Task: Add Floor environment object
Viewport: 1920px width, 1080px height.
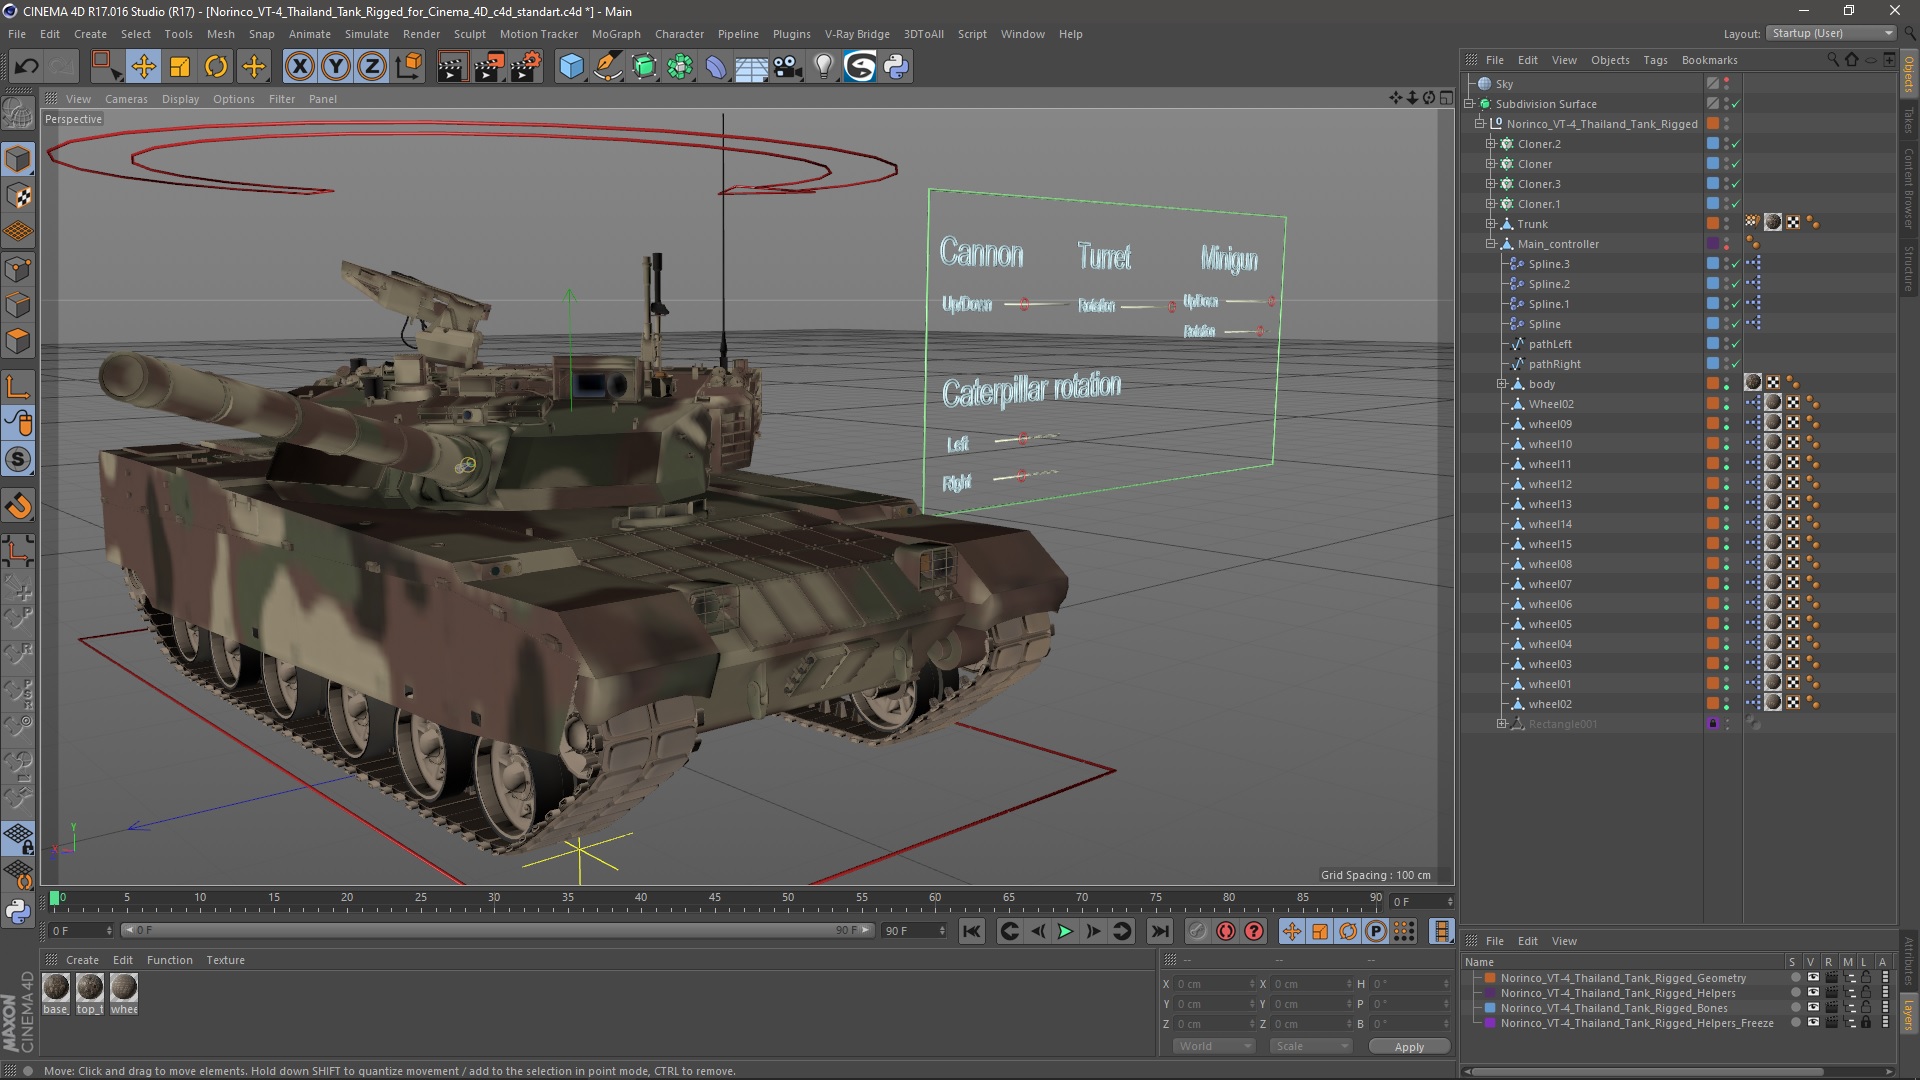Action: 752,67
